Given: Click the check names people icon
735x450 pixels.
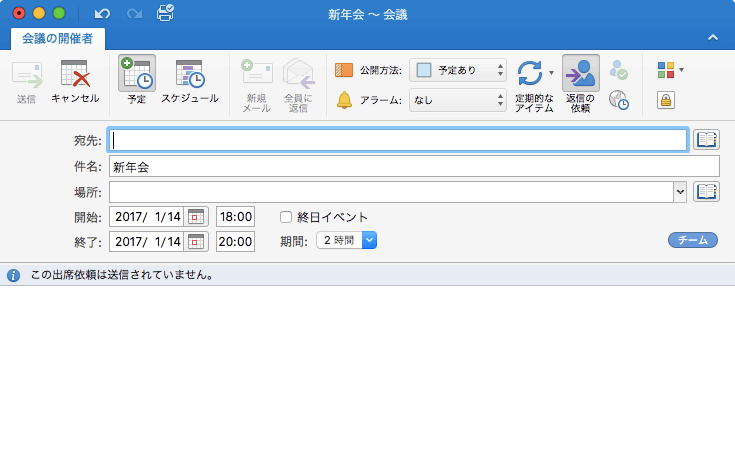Looking at the screenshot, I should [x=619, y=70].
